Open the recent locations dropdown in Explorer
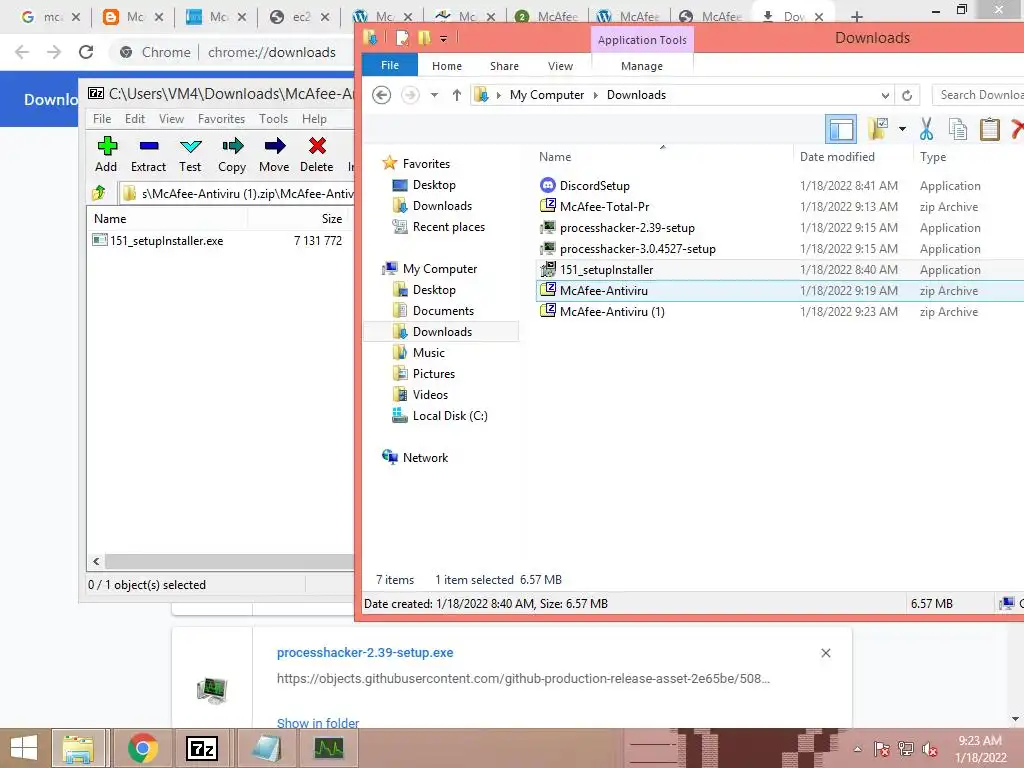Screen dimensions: 1024x768 pos(434,95)
